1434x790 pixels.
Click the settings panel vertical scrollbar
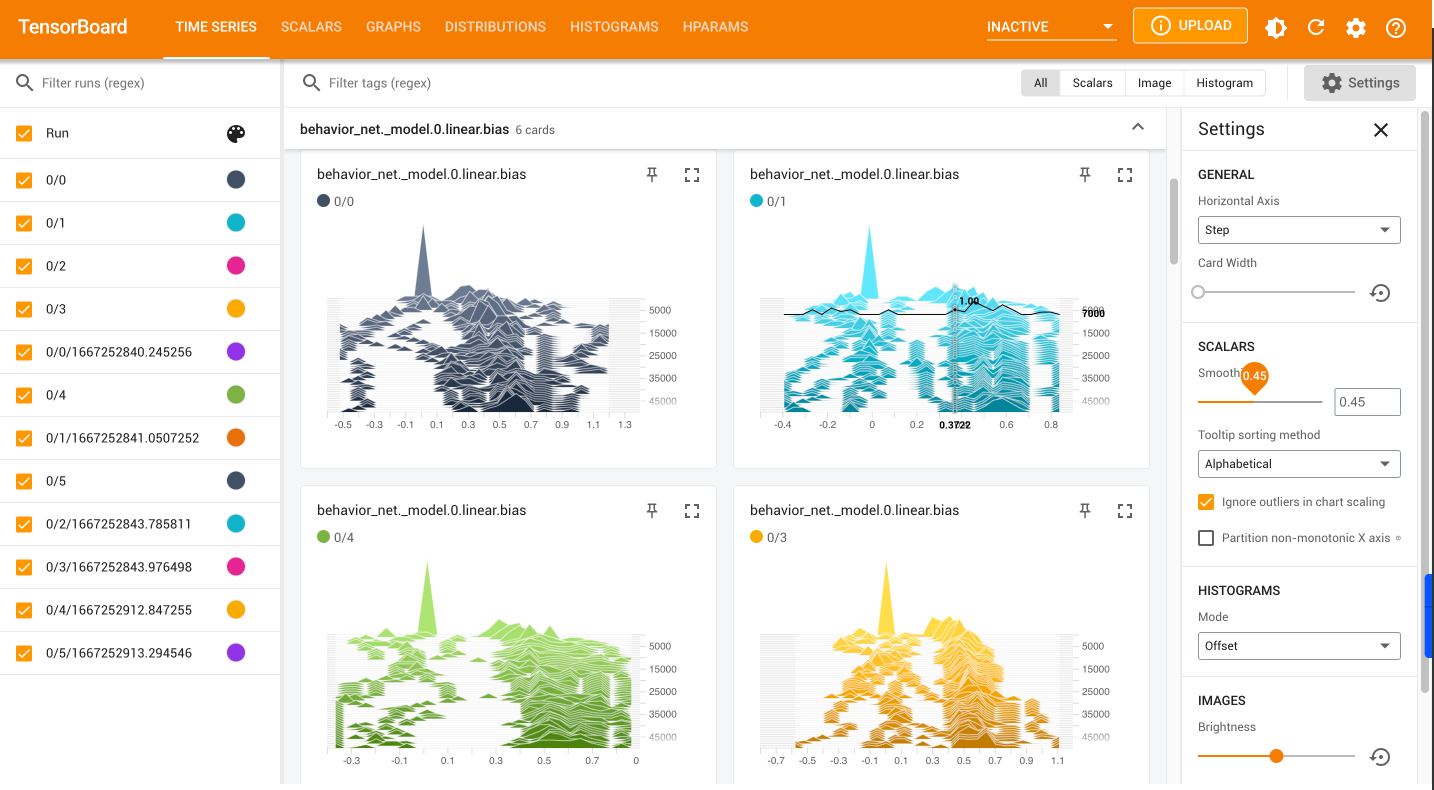1424,400
